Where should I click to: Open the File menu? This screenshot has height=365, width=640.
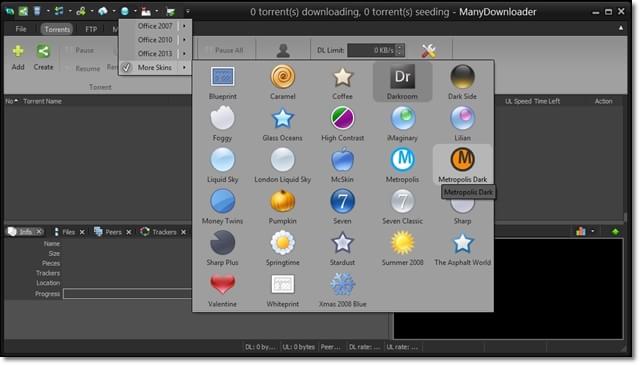point(21,29)
